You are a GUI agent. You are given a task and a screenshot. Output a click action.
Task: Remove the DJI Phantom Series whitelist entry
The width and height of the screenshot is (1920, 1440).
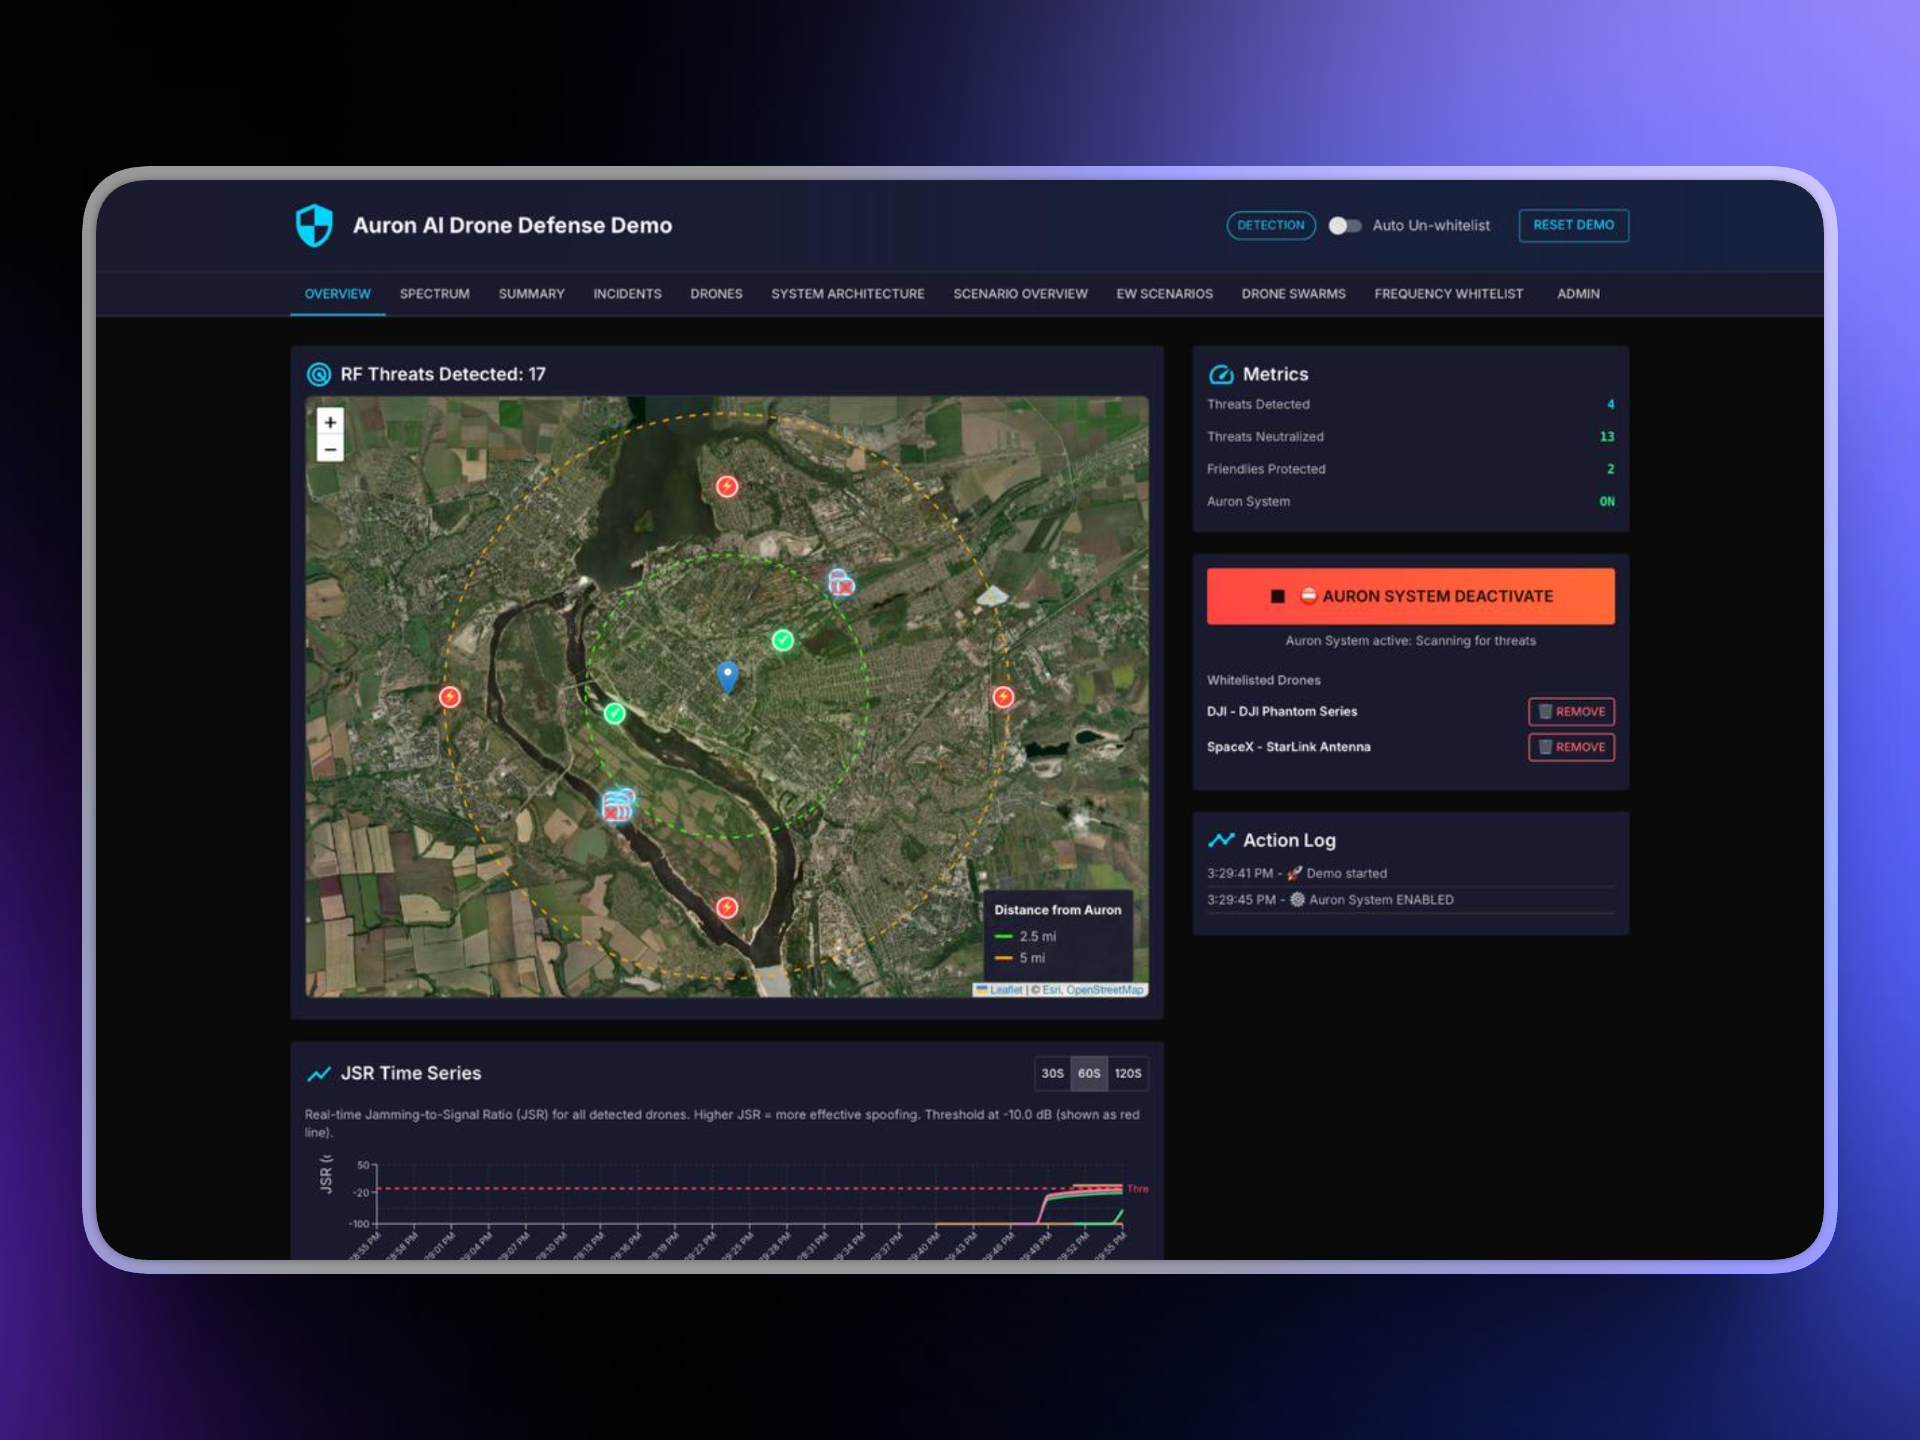click(x=1571, y=711)
